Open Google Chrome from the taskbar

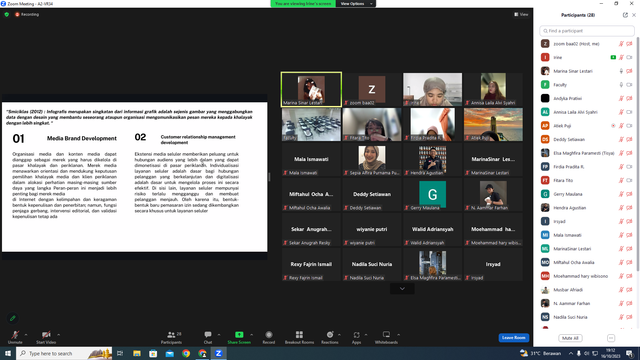click(186, 353)
